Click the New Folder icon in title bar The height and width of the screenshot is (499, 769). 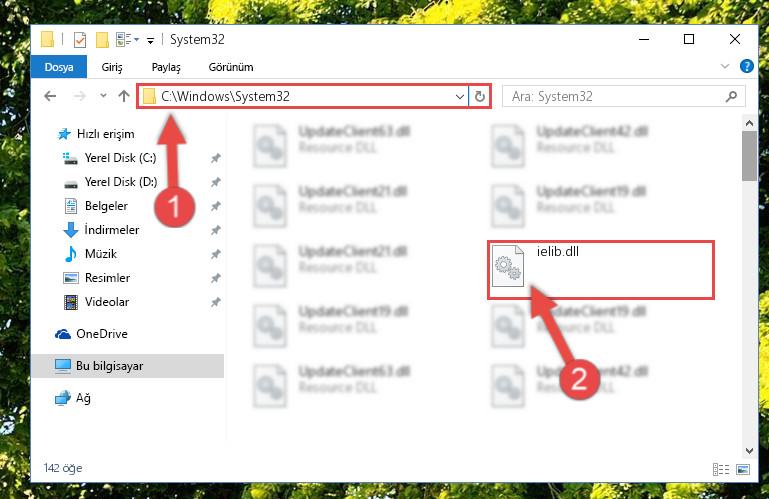pyautogui.click(x=102, y=40)
